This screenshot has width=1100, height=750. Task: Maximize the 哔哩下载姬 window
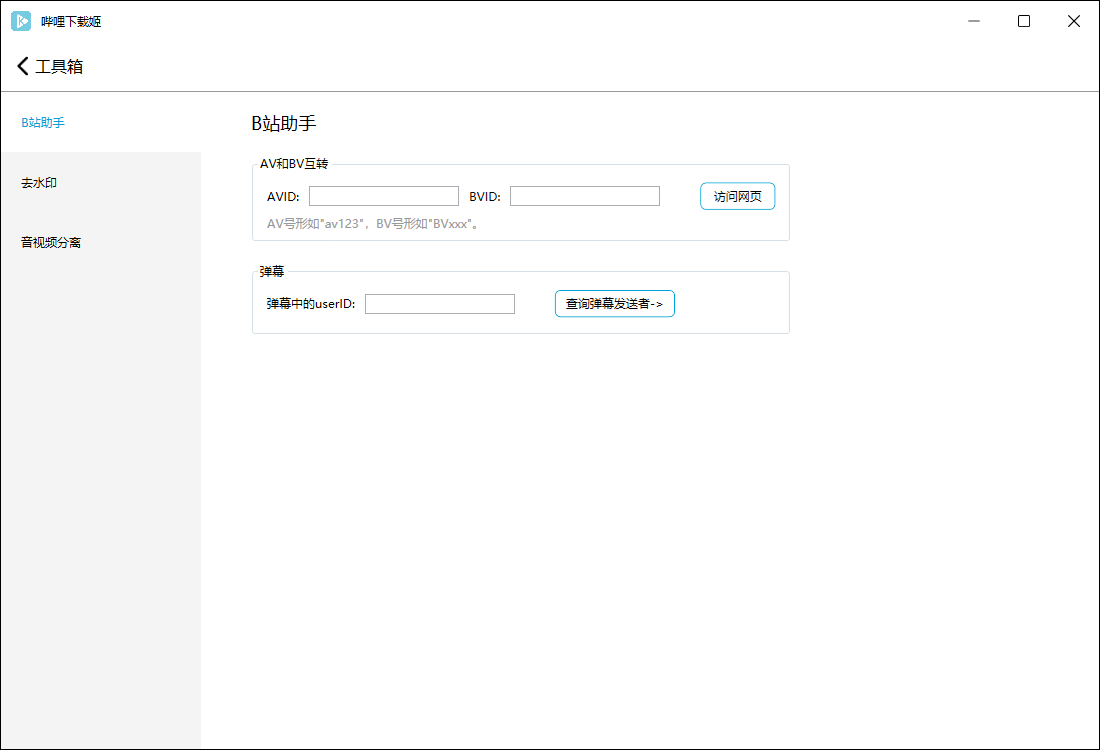[1024, 21]
